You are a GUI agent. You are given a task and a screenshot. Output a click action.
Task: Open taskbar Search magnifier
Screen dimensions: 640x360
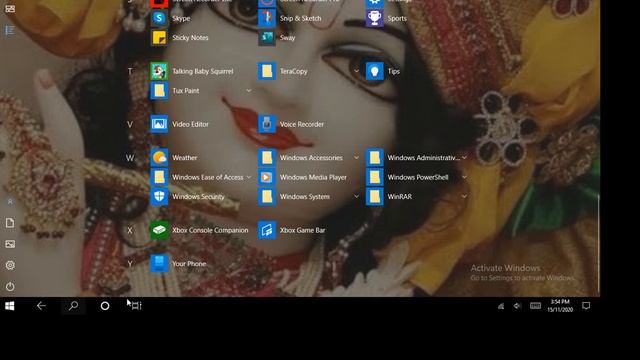click(73, 306)
